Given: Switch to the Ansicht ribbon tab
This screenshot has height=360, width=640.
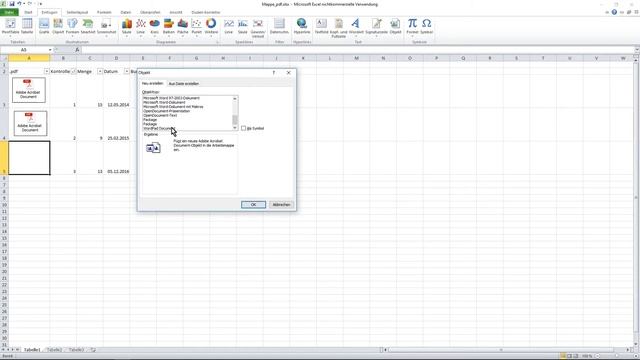Looking at the screenshot, I should tap(176, 12).
